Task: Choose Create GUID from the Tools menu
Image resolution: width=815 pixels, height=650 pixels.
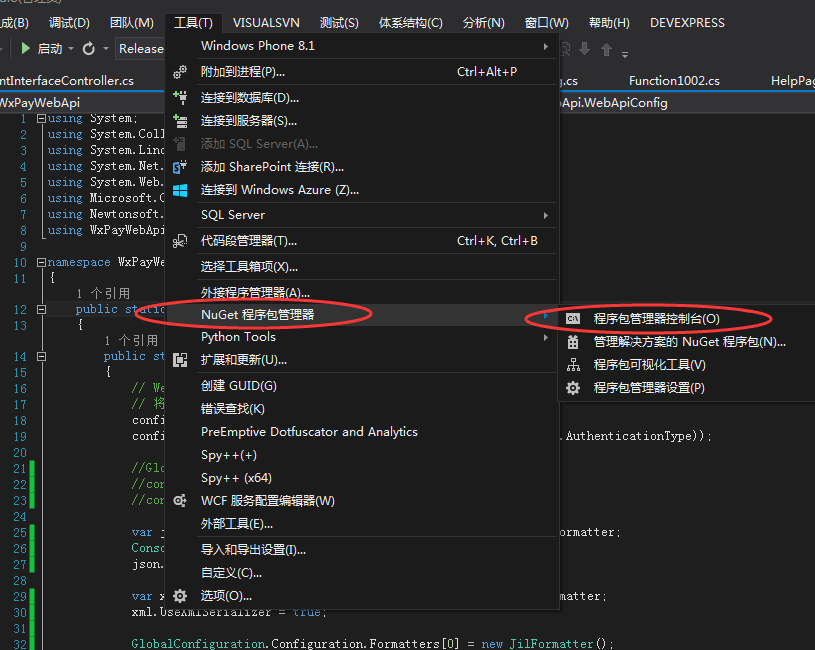Action: coord(239,386)
